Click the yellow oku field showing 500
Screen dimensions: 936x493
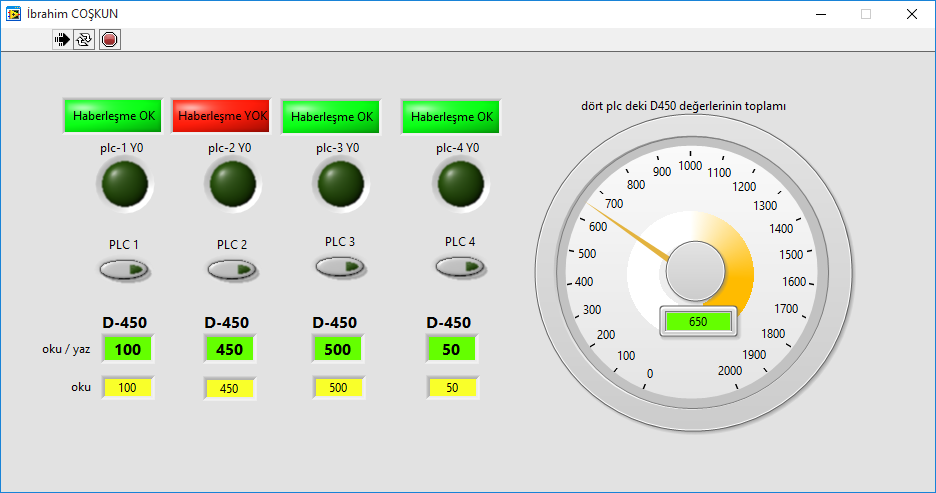338,387
